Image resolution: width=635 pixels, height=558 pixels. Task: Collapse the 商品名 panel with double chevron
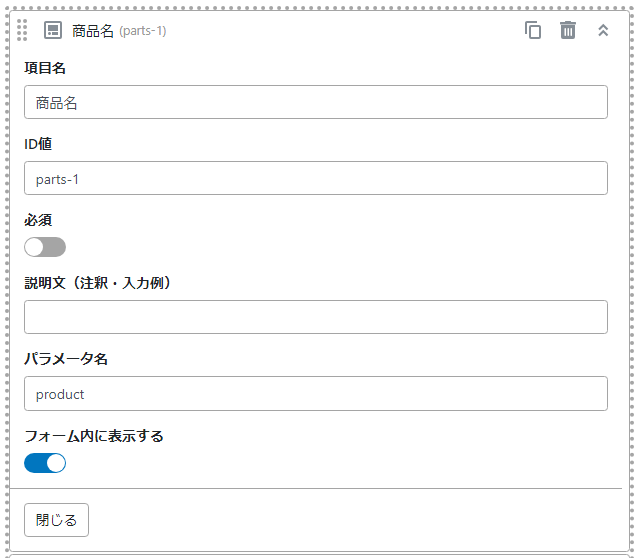[x=603, y=30]
